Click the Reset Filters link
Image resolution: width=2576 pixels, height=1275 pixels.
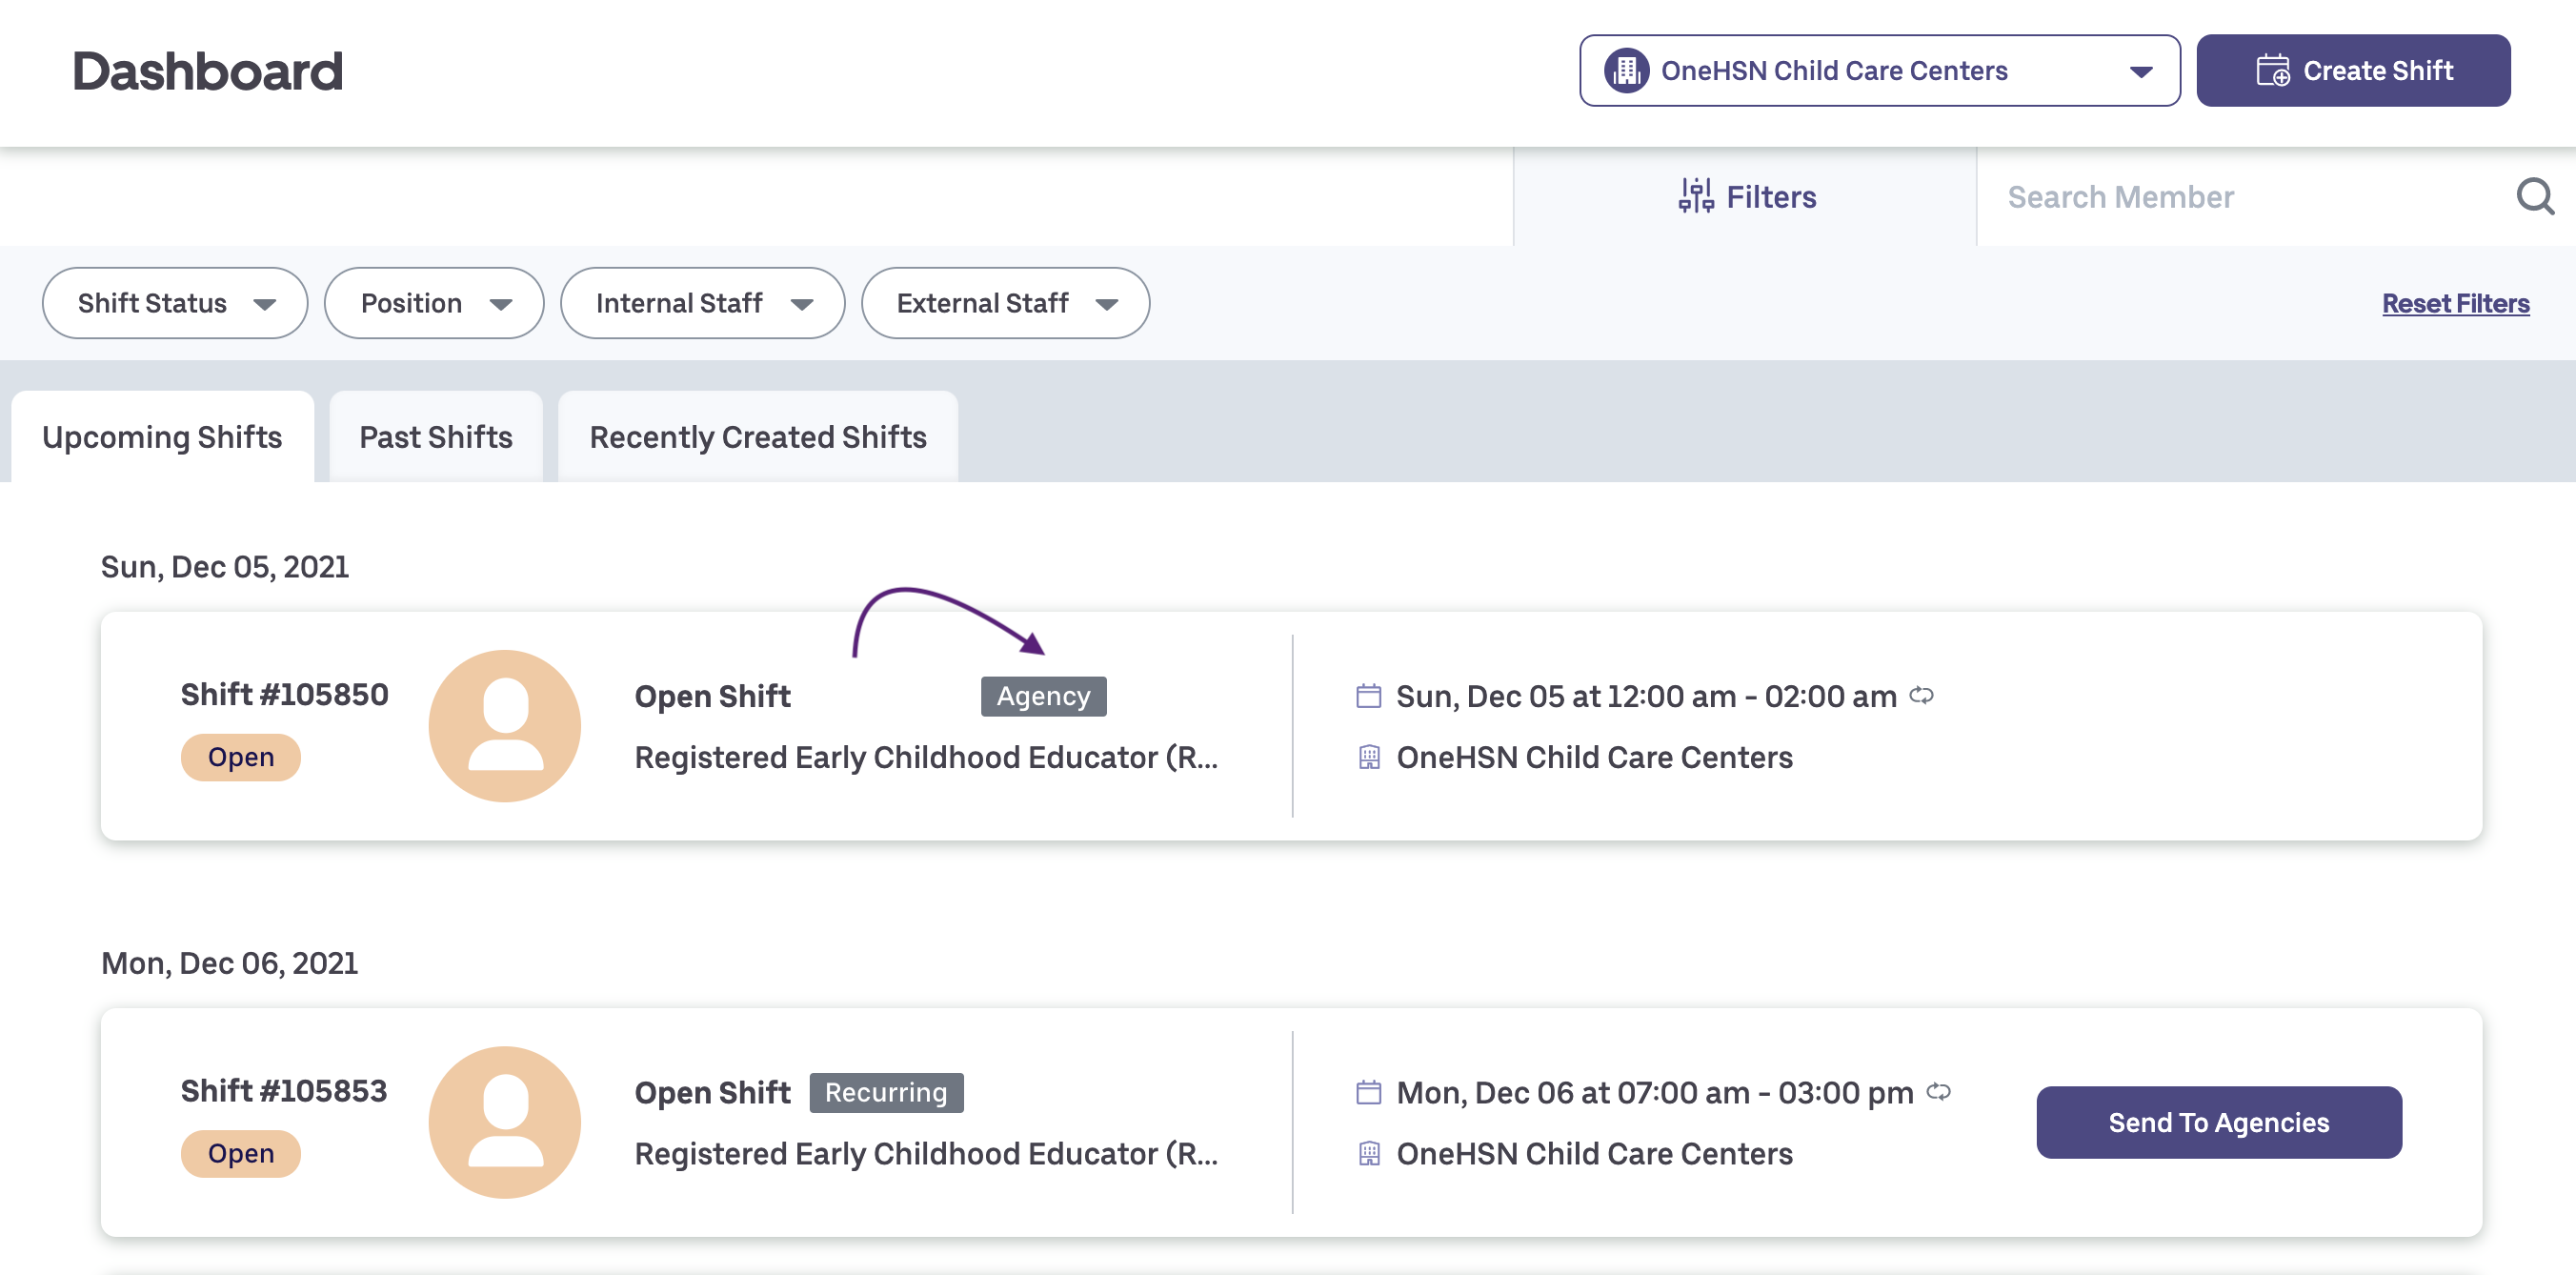click(2455, 303)
